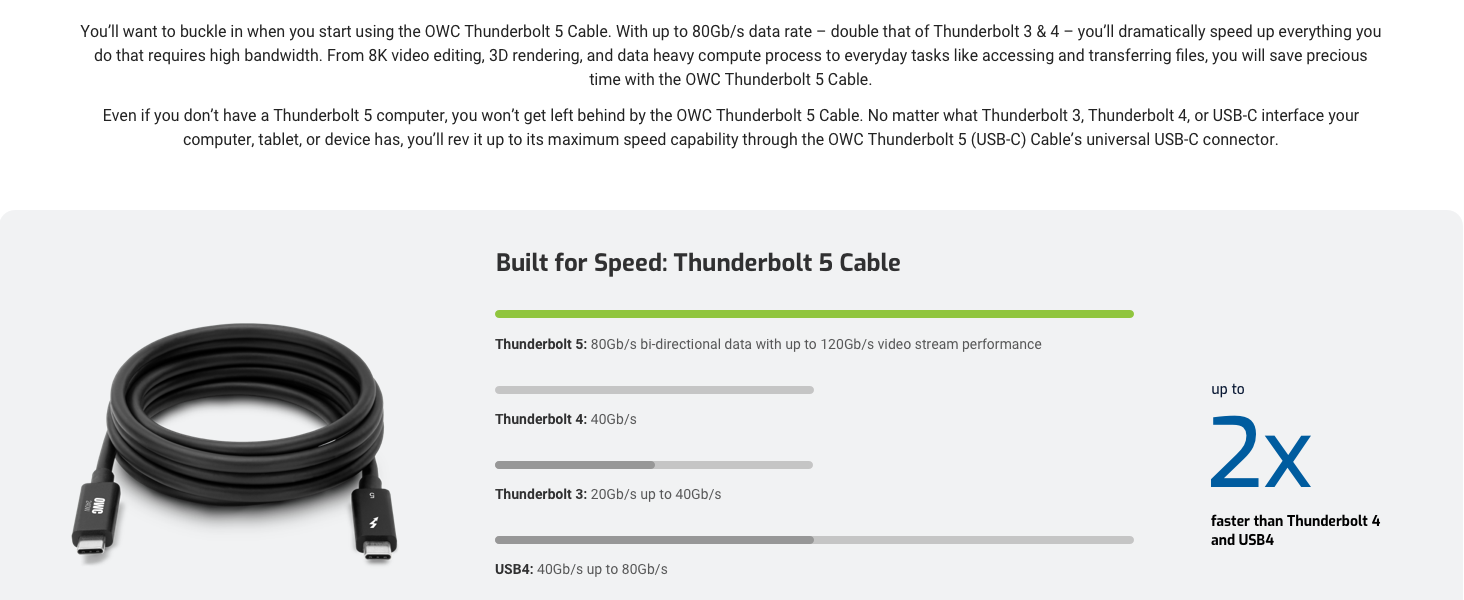Click the "Built for Speed: Thunderbolt 5 Cable" heading
The width and height of the screenshot is (1464, 600).
[x=698, y=263]
